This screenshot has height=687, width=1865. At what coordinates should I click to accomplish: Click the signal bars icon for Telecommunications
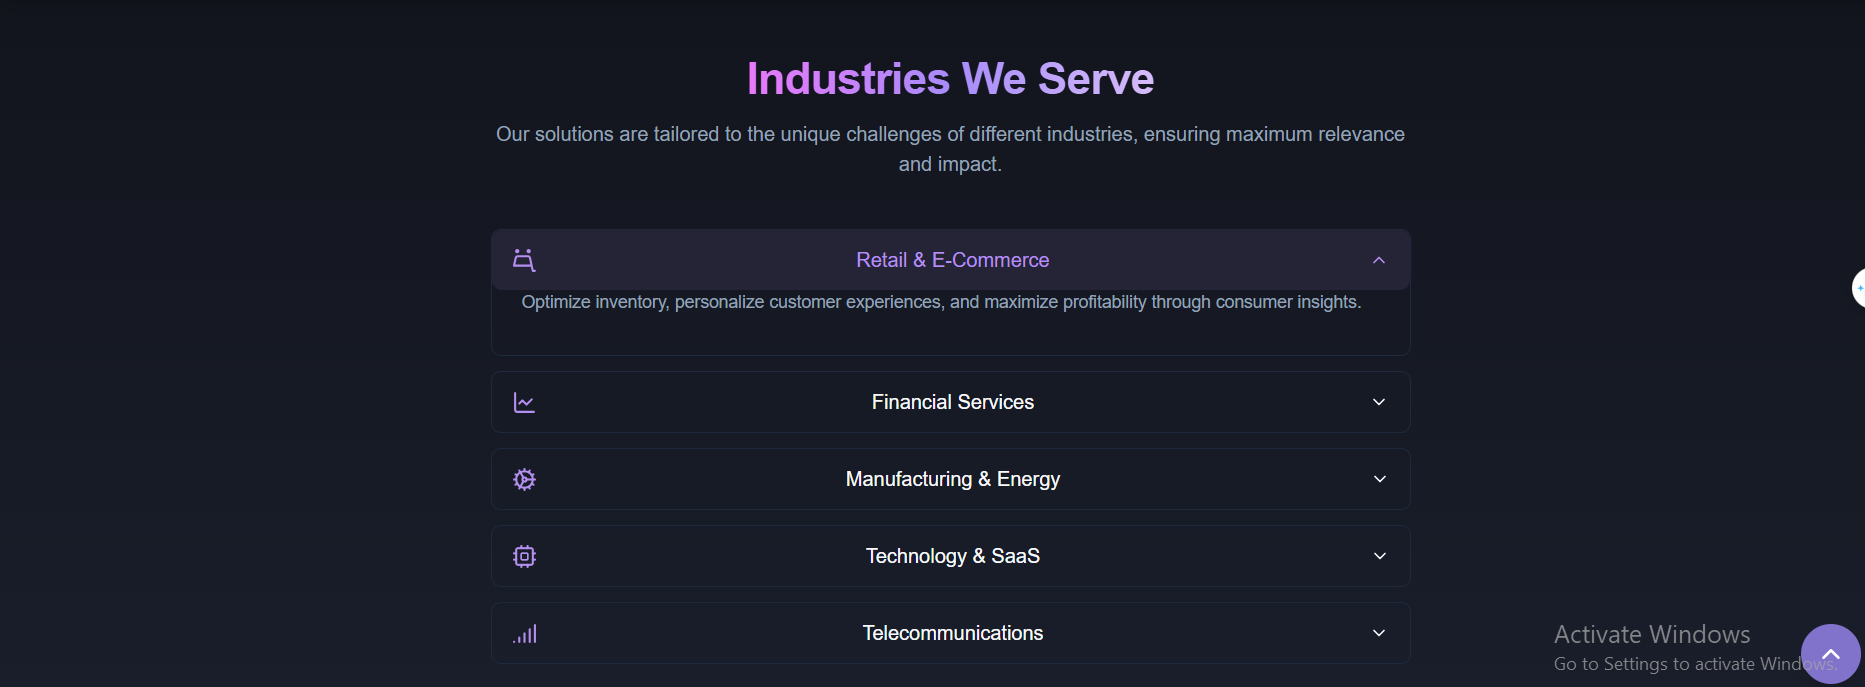pos(525,634)
